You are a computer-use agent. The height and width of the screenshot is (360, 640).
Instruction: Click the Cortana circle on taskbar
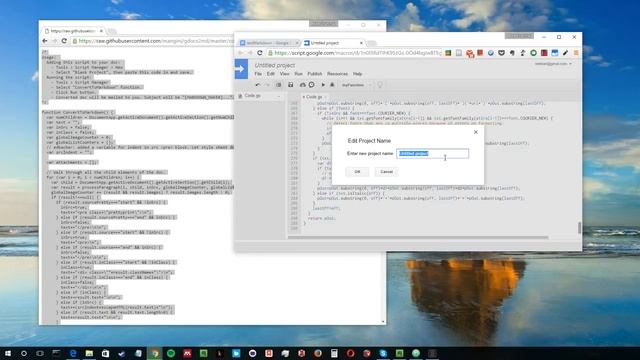click(x=24, y=353)
